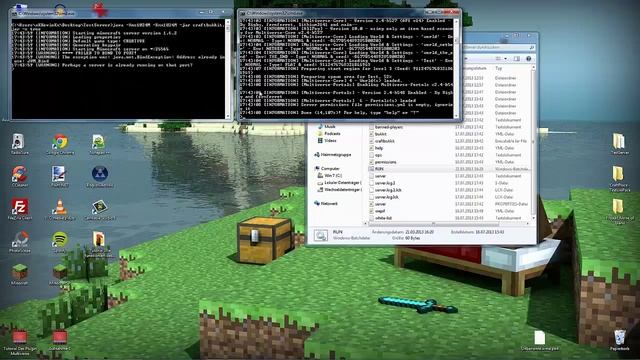The height and width of the screenshot is (360, 640).
Task: Open the Paint.NET desktop icon
Action: (x=60, y=176)
